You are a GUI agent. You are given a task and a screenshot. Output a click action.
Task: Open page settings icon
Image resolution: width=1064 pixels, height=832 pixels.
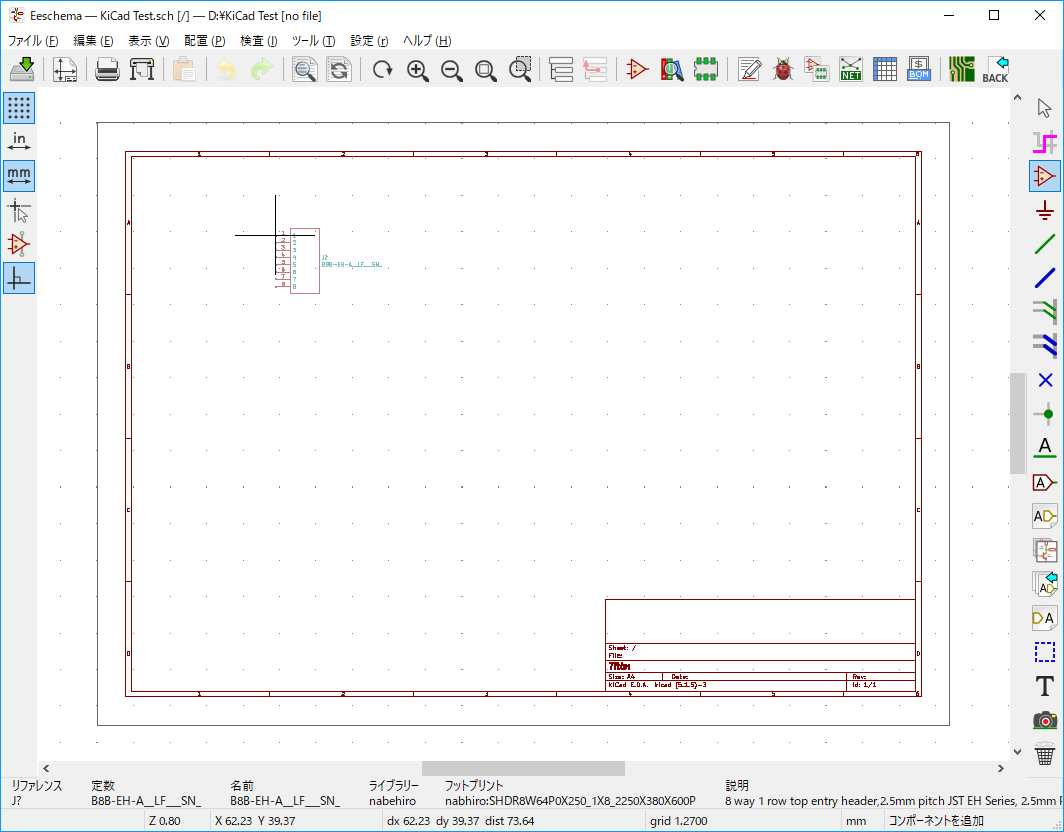tap(65, 69)
